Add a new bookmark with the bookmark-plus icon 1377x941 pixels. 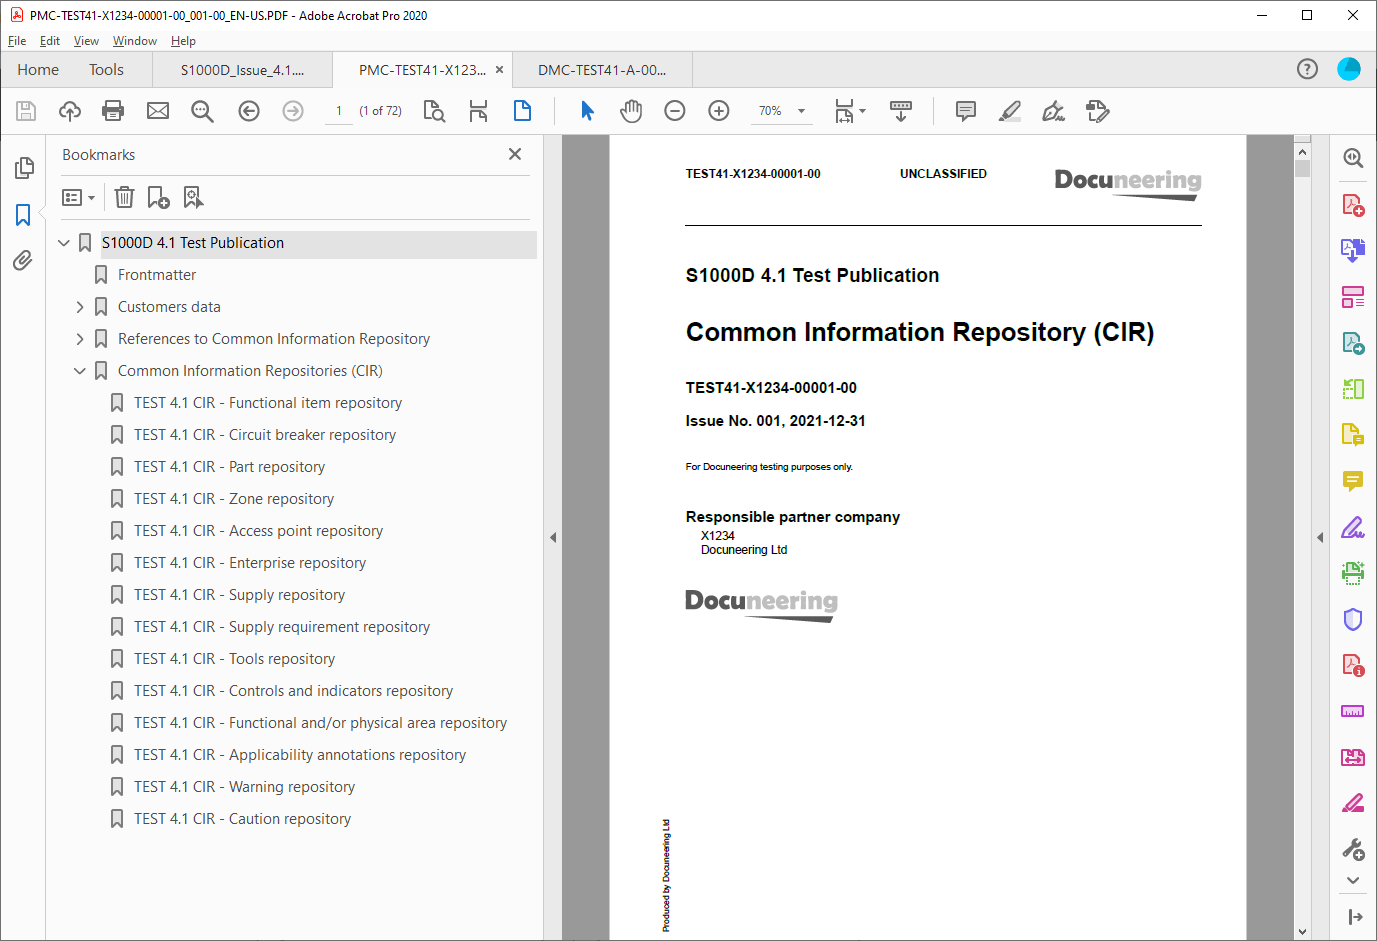158,197
